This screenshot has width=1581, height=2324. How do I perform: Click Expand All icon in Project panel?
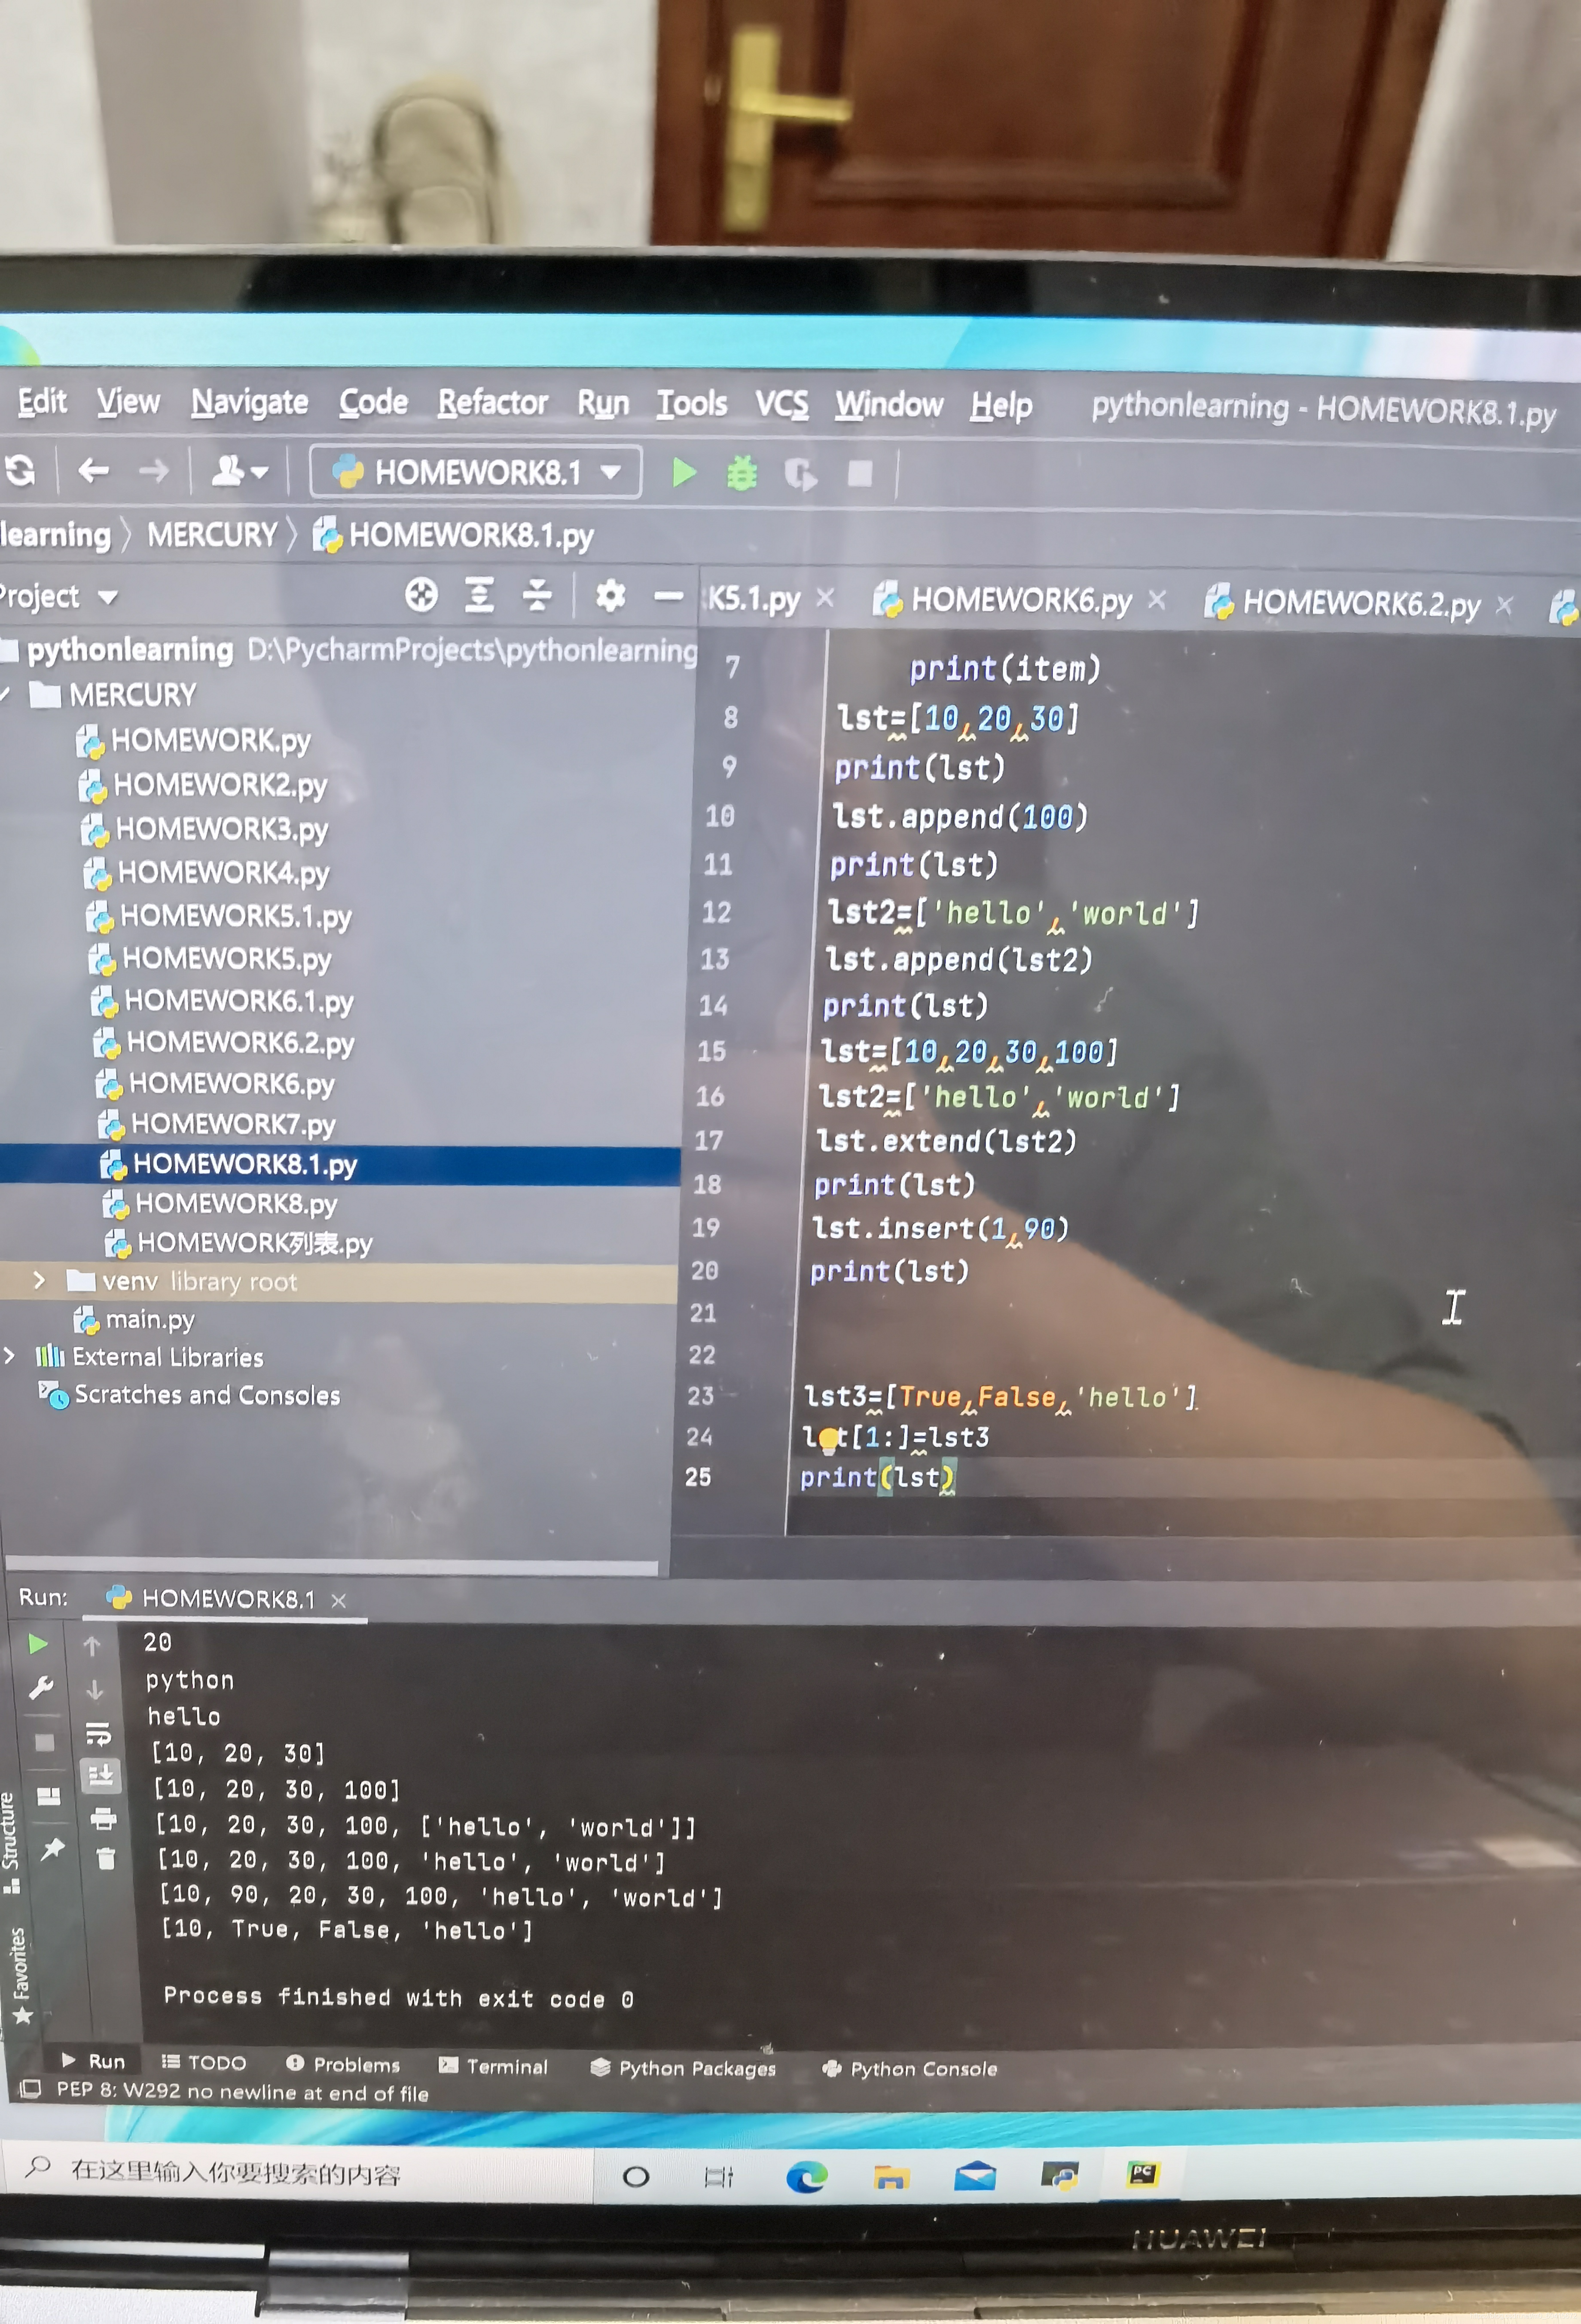coord(480,596)
